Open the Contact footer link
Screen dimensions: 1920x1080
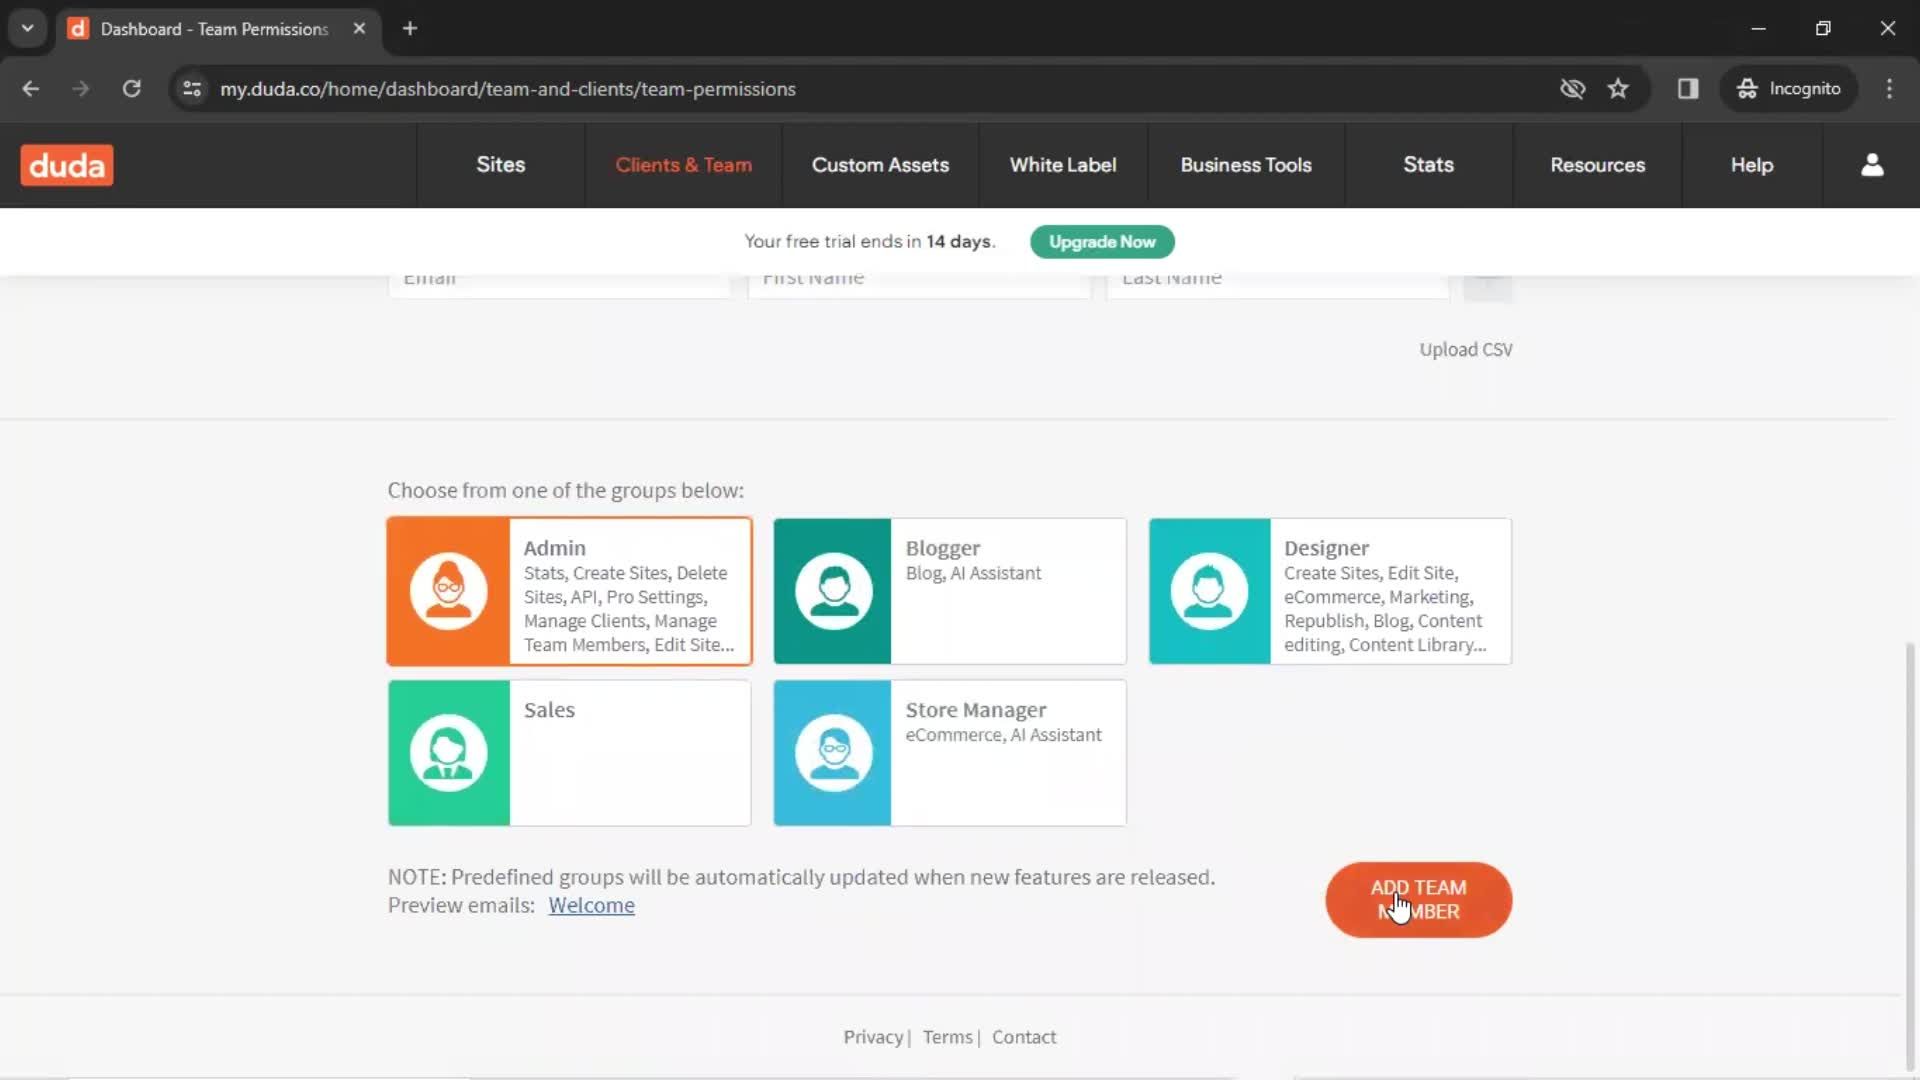(1024, 1037)
